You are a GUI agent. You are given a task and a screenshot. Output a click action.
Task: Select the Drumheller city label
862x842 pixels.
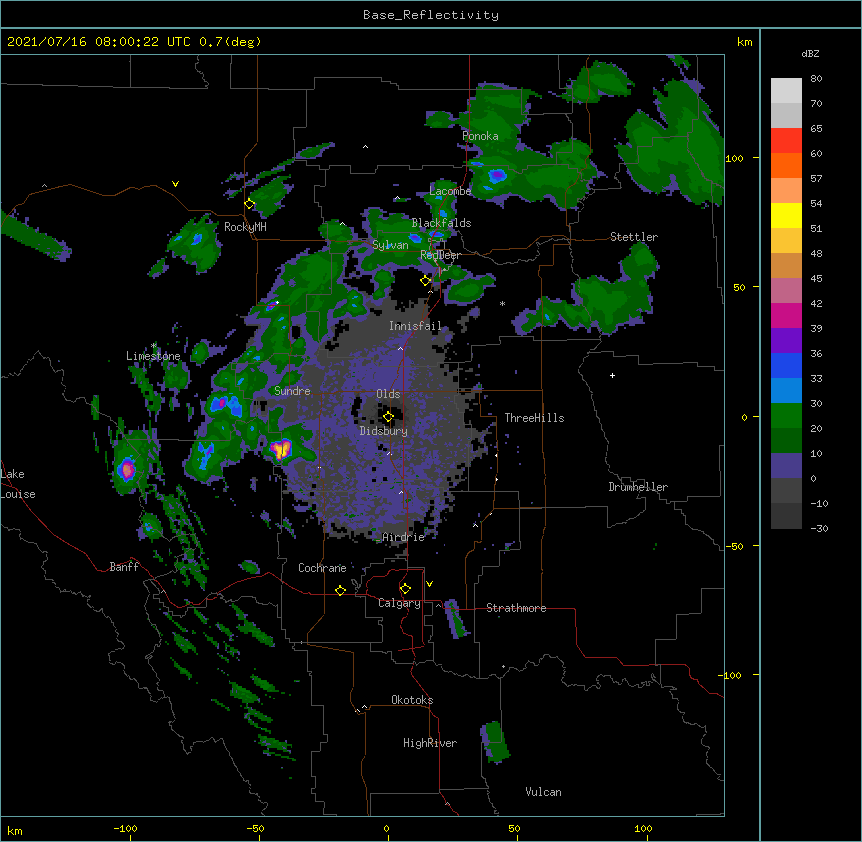click(638, 487)
